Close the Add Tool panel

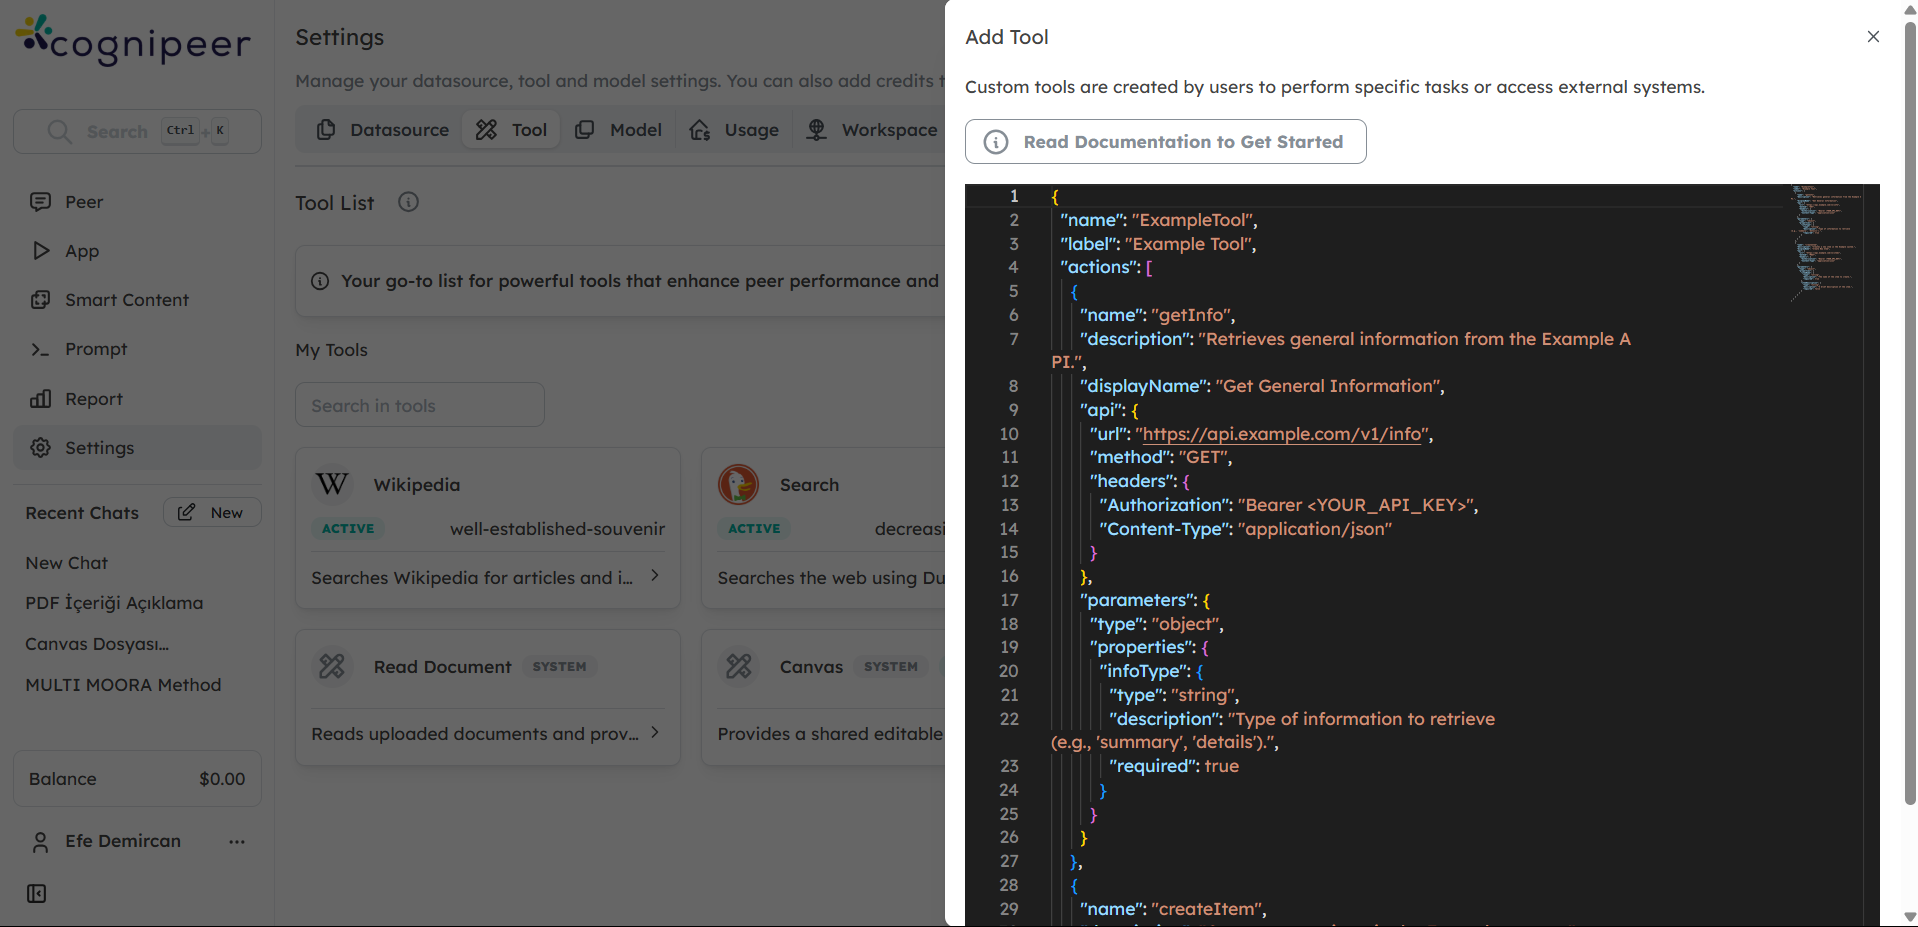coord(1873,37)
